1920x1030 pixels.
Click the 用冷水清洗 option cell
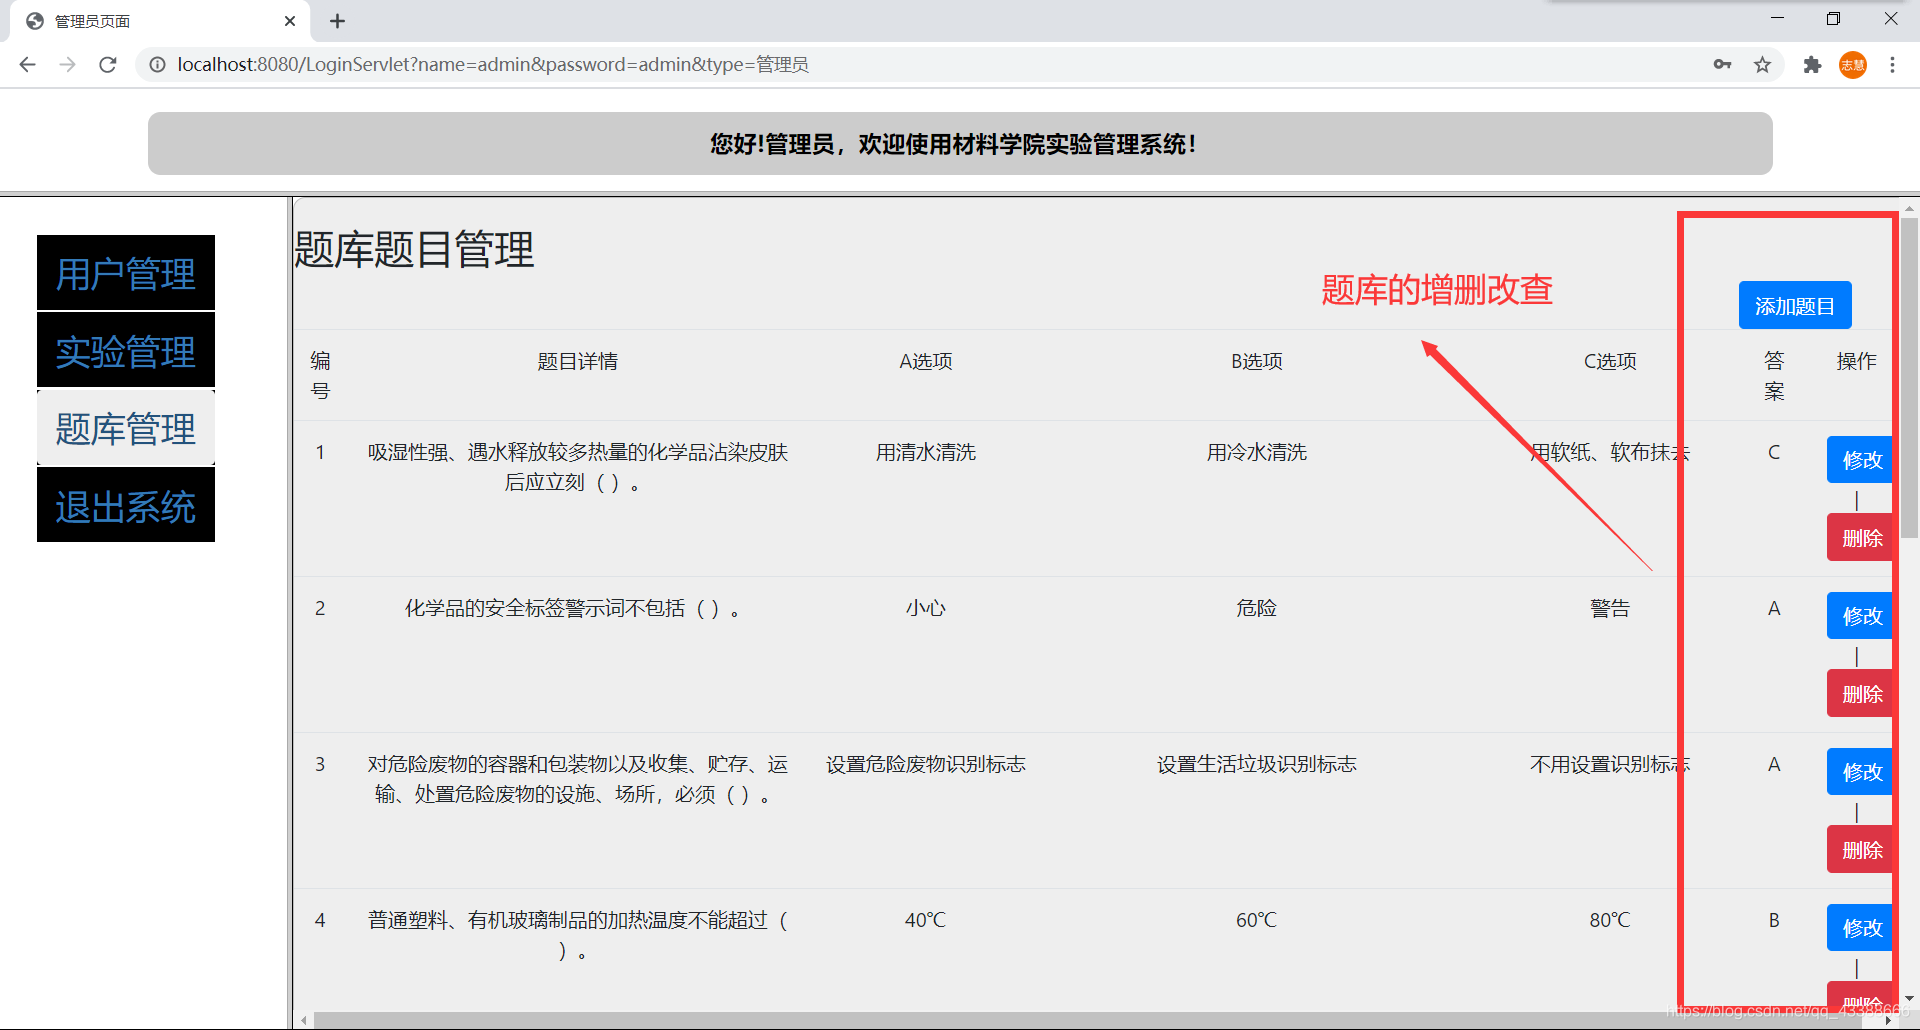[x=1257, y=452]
